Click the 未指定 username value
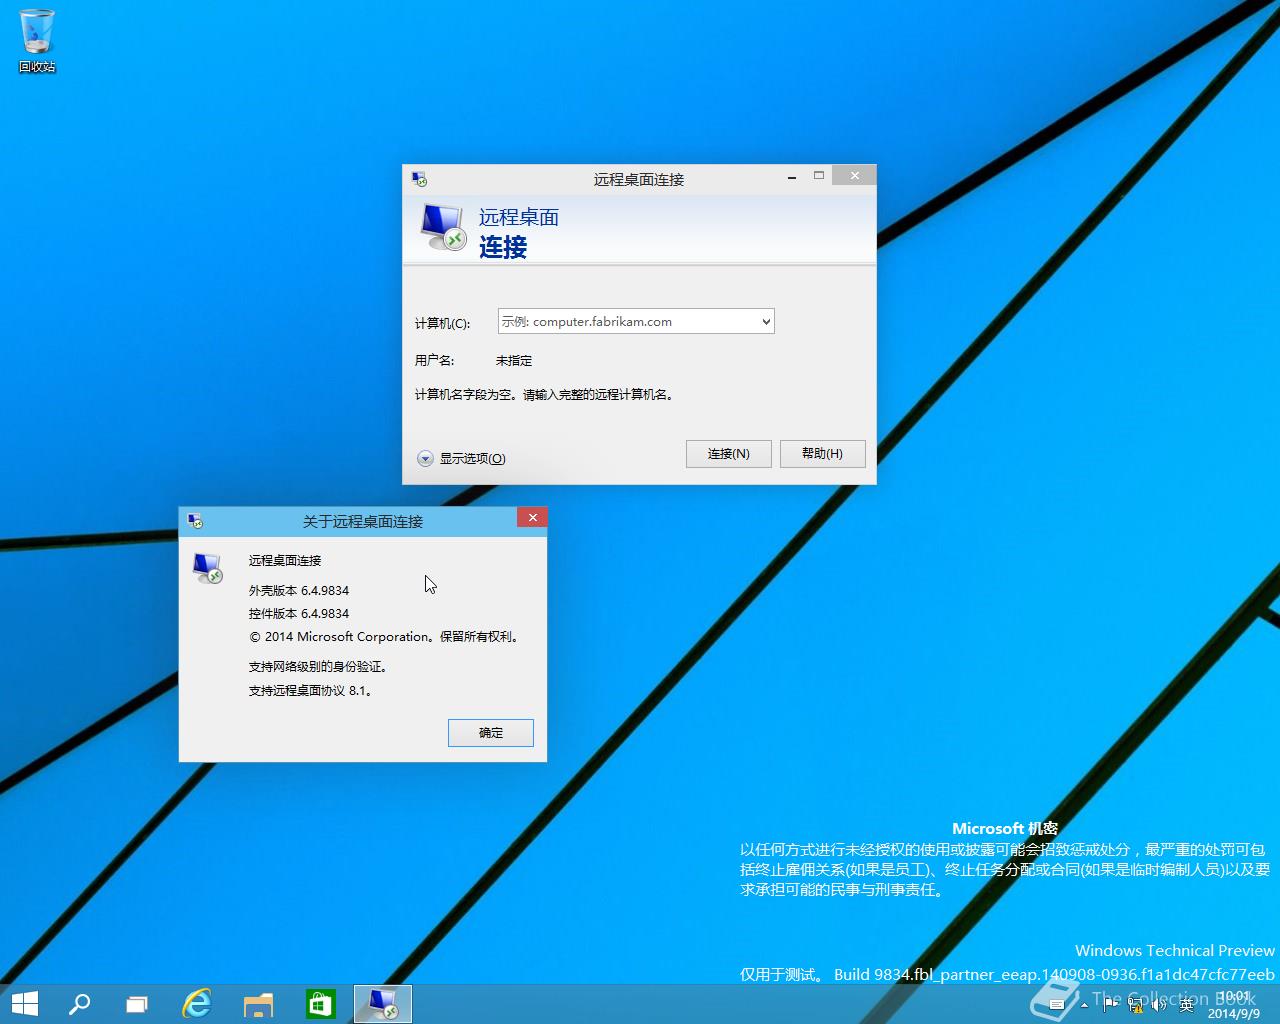The height and width of the screenshot is (1024, 1280). pos(514,361)
